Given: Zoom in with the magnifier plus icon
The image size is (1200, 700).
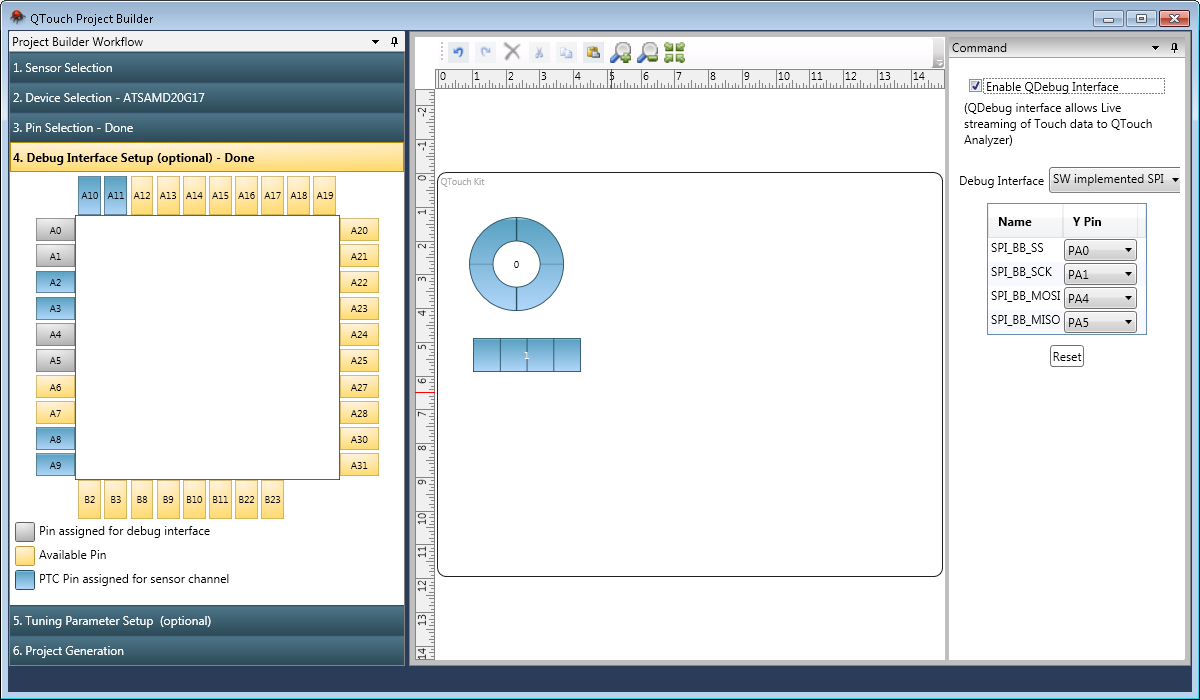Looking at the screenshot, I should point(621,52).
